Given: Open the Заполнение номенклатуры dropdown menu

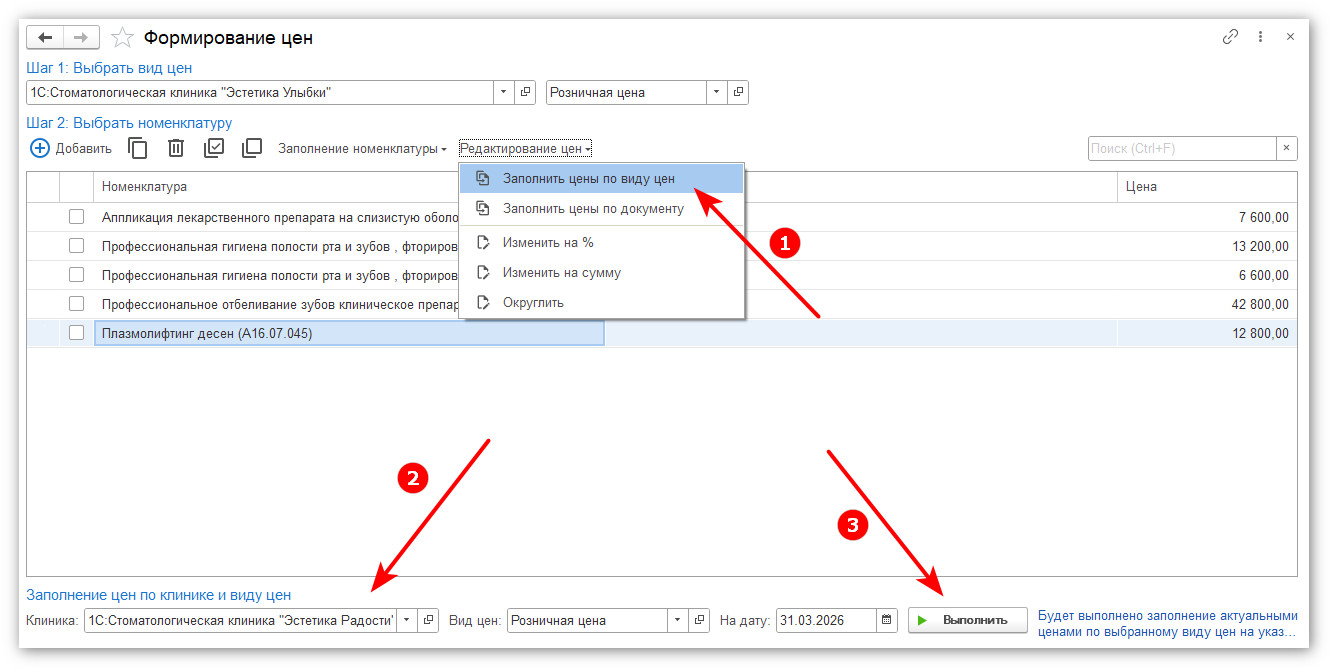Looking at the screenshot, I should click(362, 149).
